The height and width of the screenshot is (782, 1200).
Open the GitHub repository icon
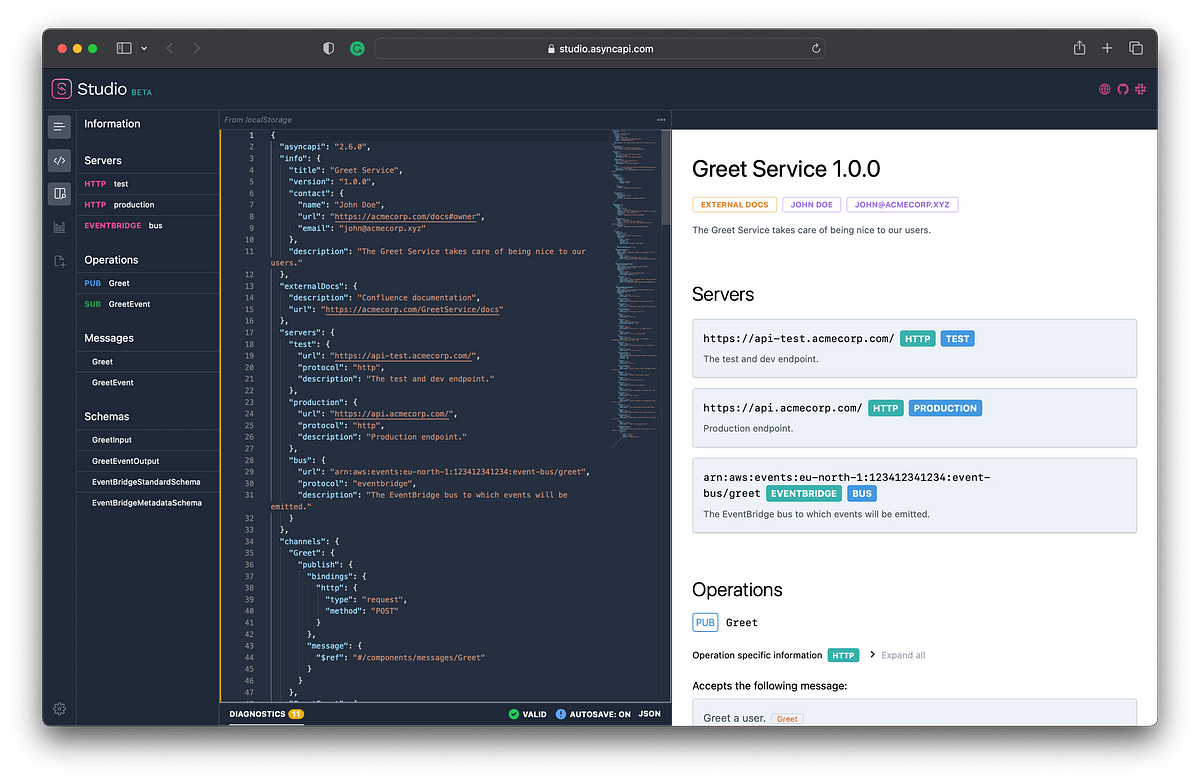(1122, 89)
